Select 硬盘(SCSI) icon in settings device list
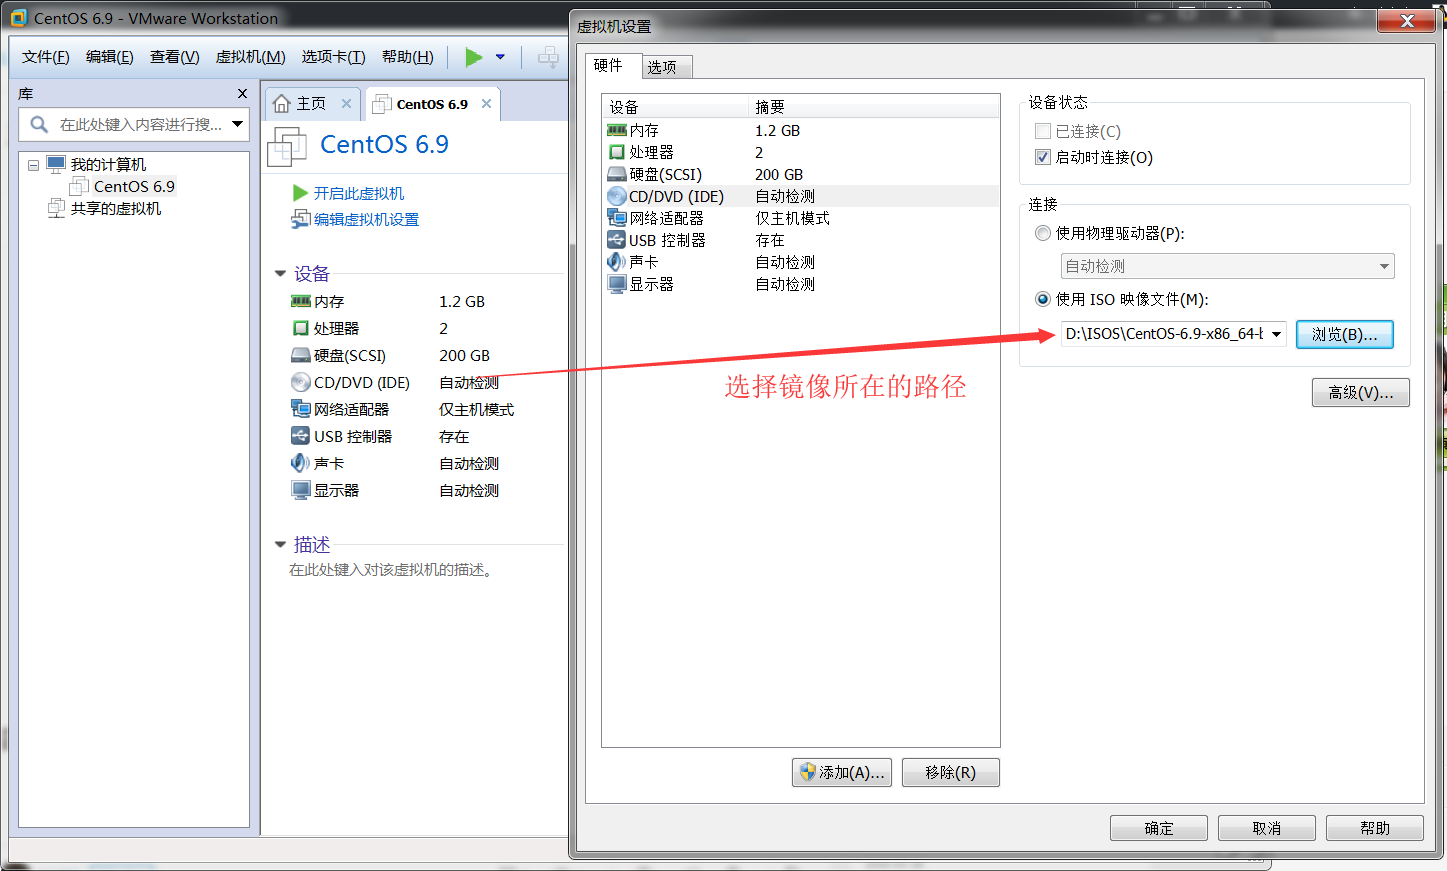Screen dimensions: 1447x871 617,174
